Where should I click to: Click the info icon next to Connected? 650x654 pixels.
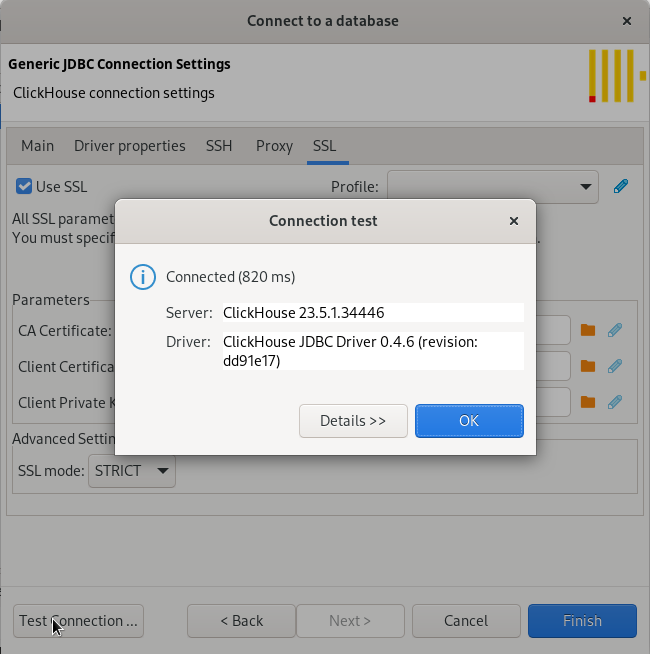pos(143,277)
